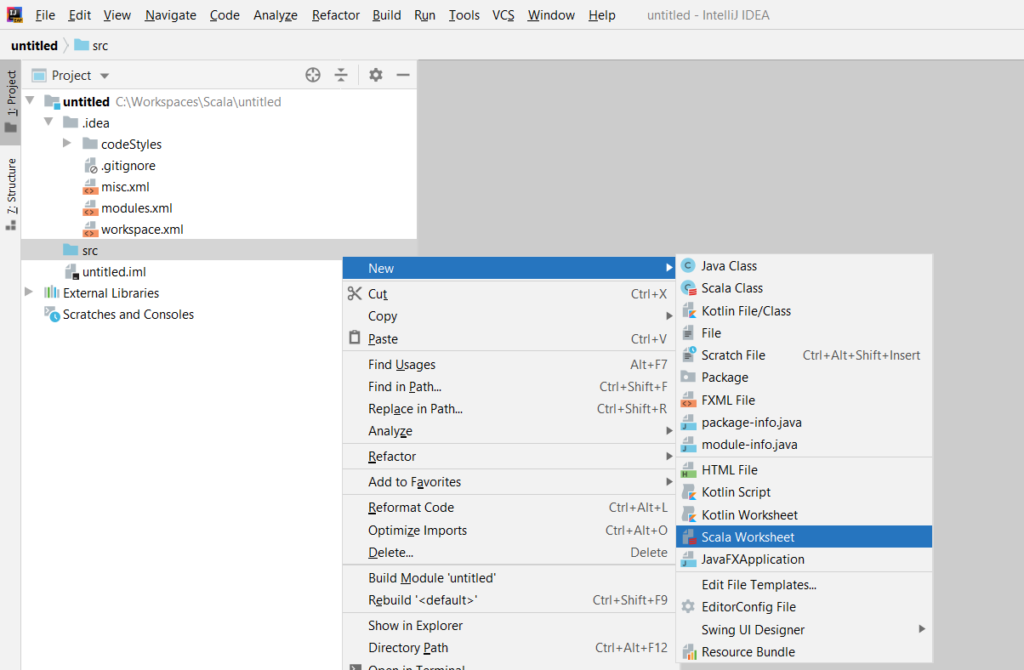
Task: Click the scissors Cut icon
Action: 355,293
